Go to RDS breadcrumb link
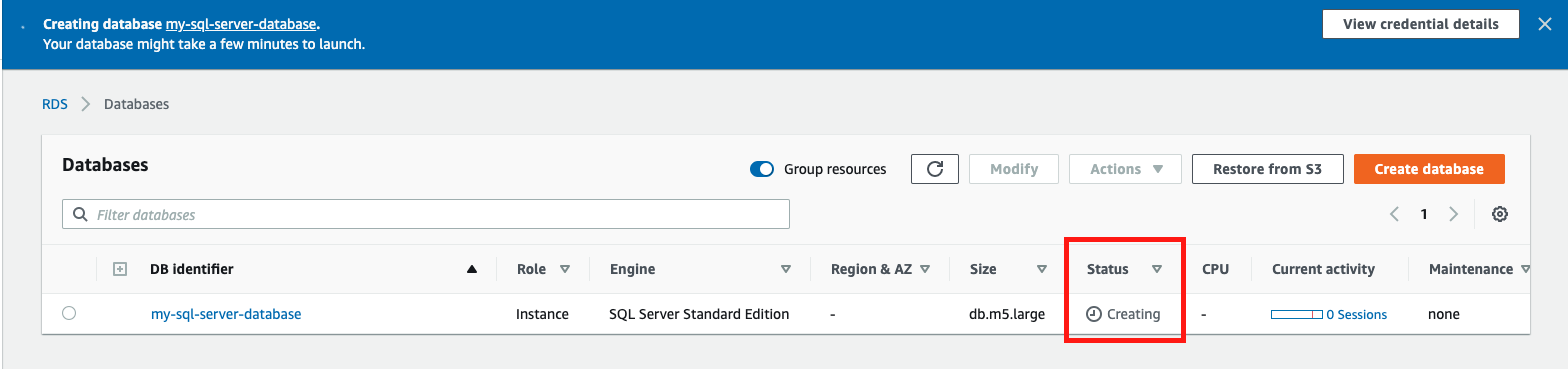The image size is (1568, 369). coord(55,104)
